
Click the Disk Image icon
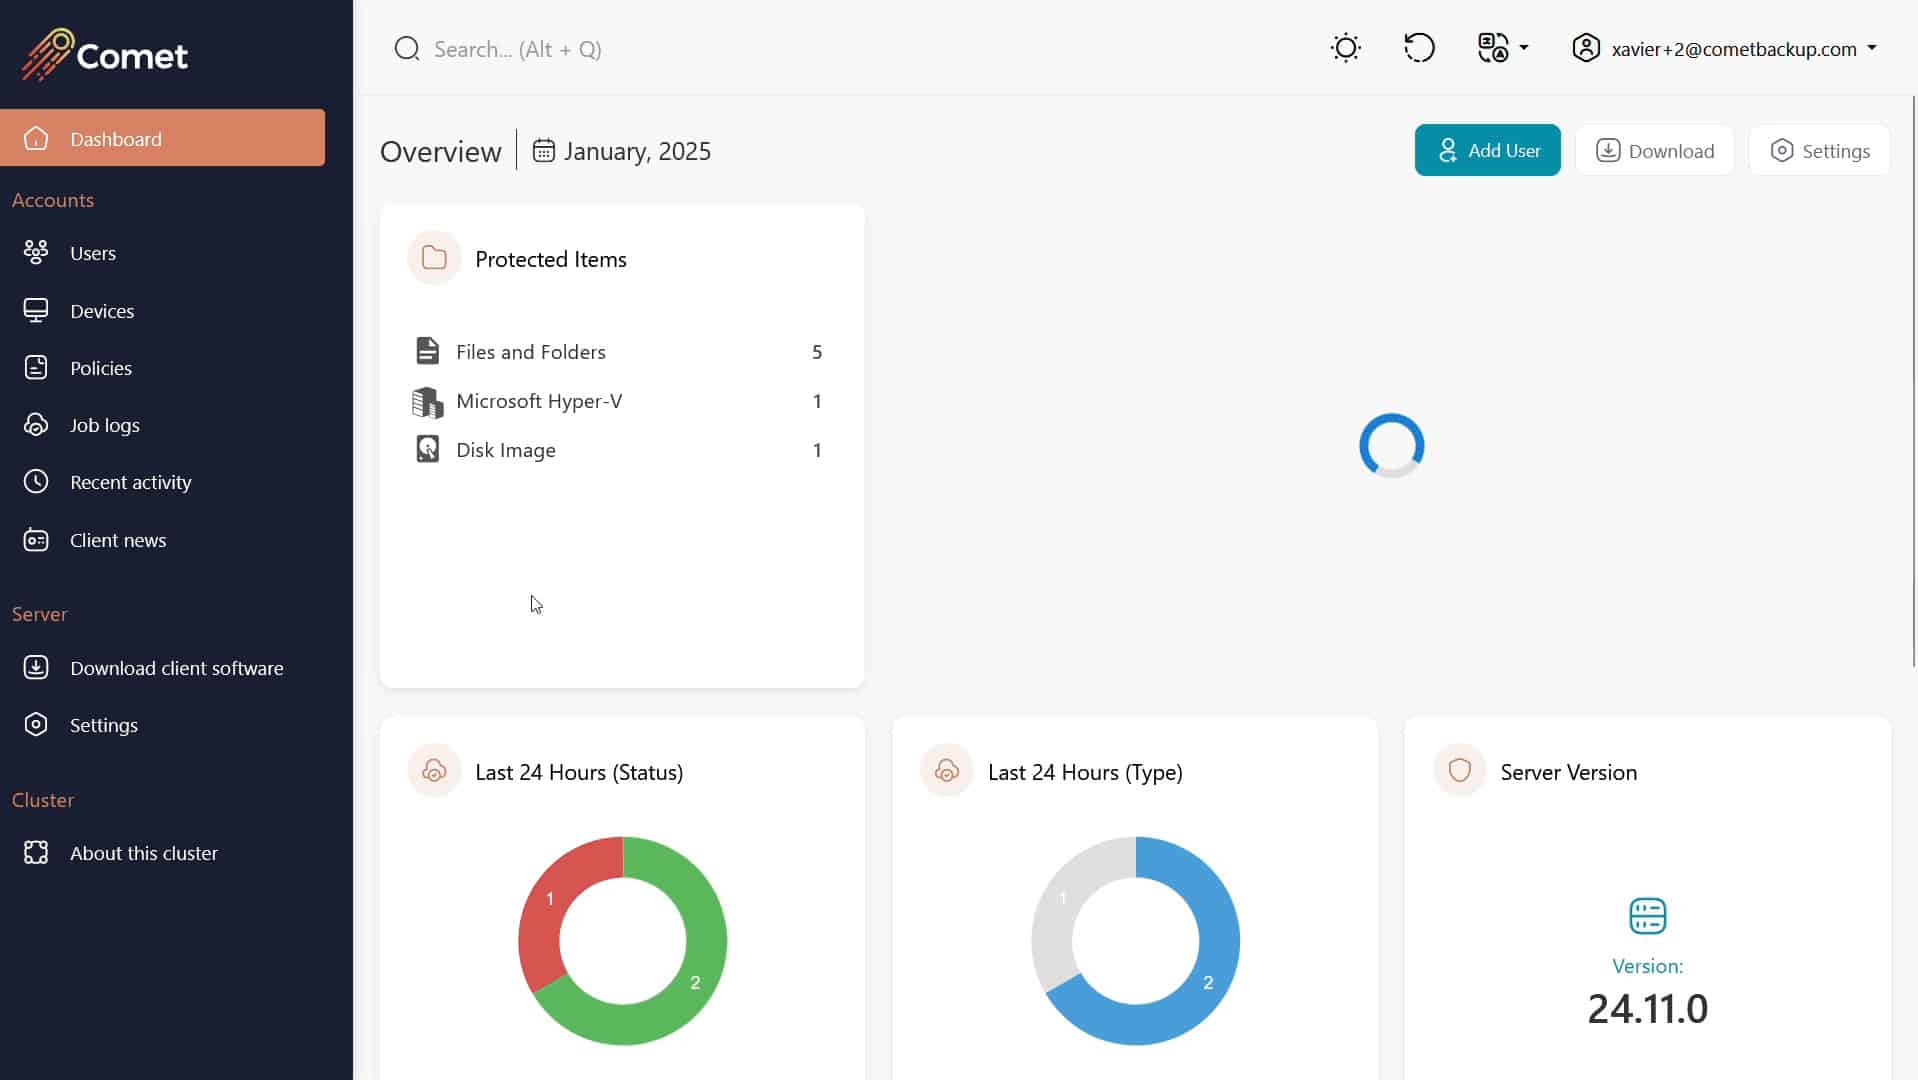(x=427, y=449)
